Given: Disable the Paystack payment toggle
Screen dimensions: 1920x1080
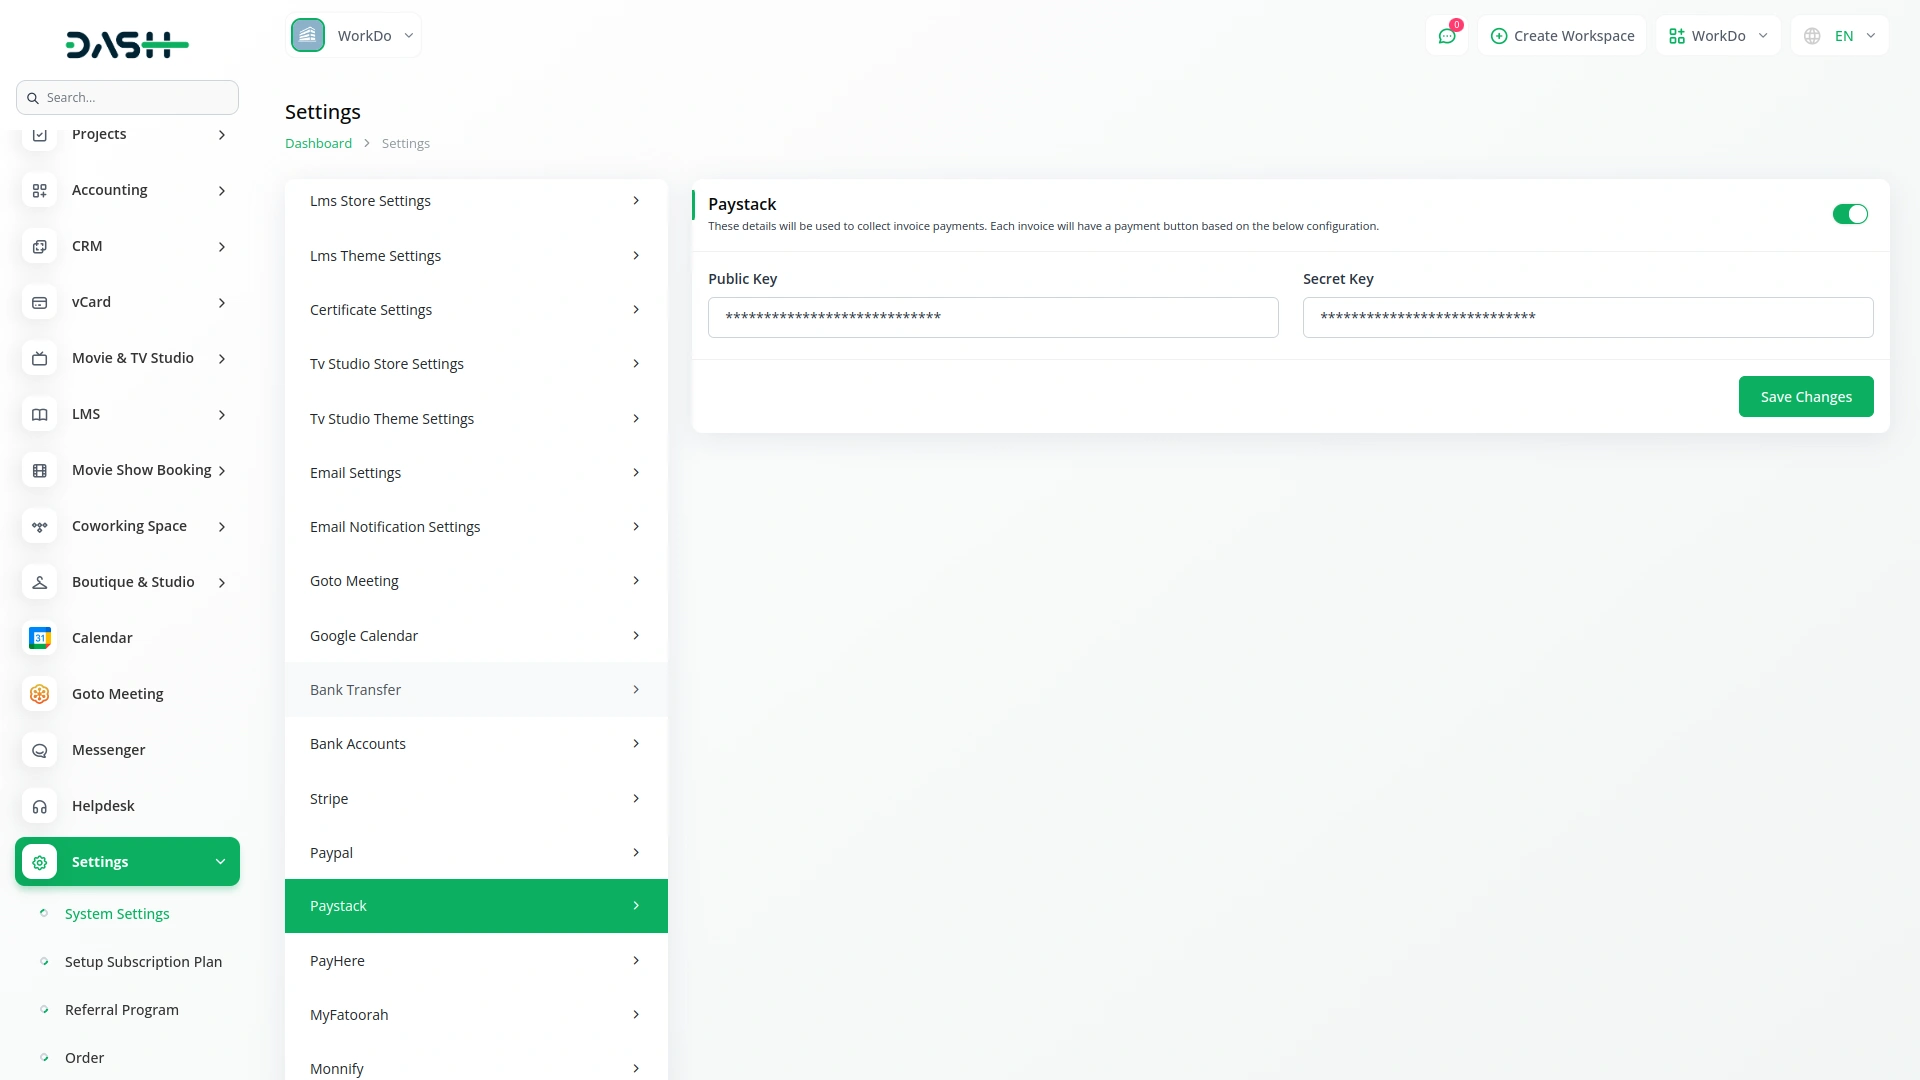Looking at the screenshot, I should [x=1850, y=214].
